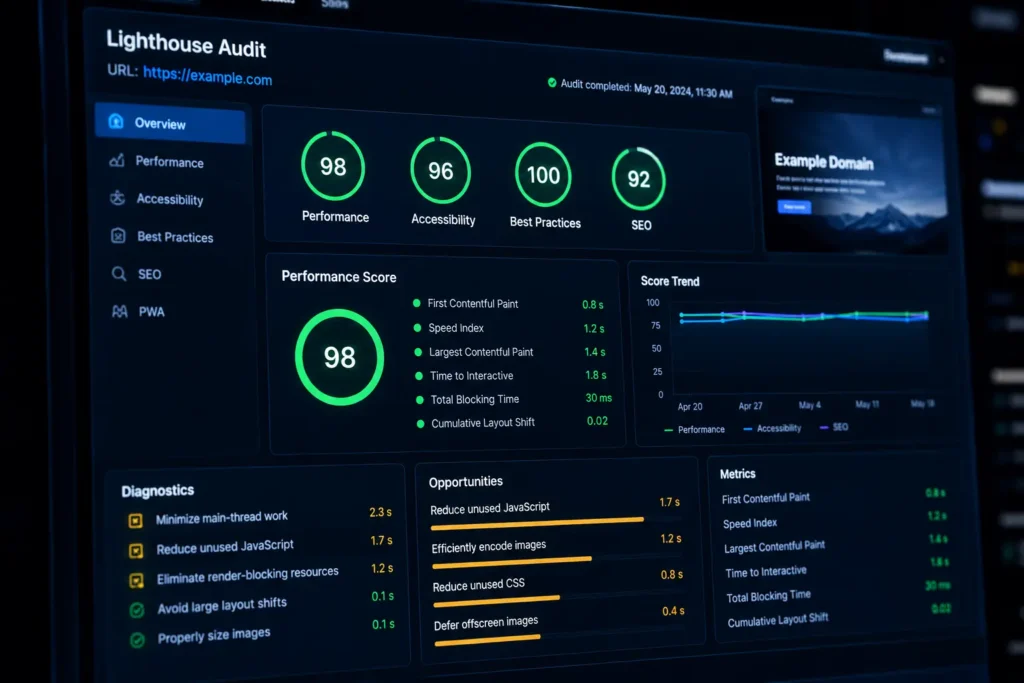
Task: Click green dot beside First Contentful Paint 0.8 s
Action: [416, 303]
